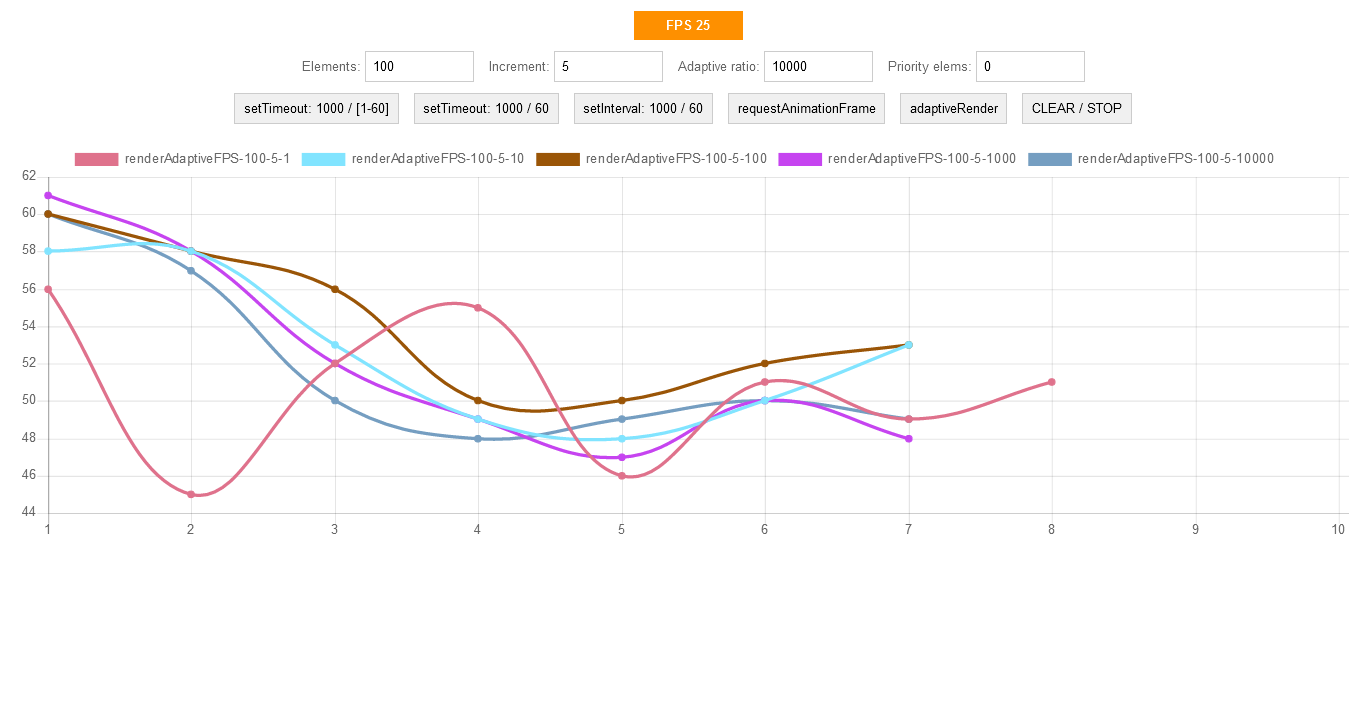Screen dimensions: 1365x702
Task: Click x-axis tick label 10
Action: point(1338,529)
